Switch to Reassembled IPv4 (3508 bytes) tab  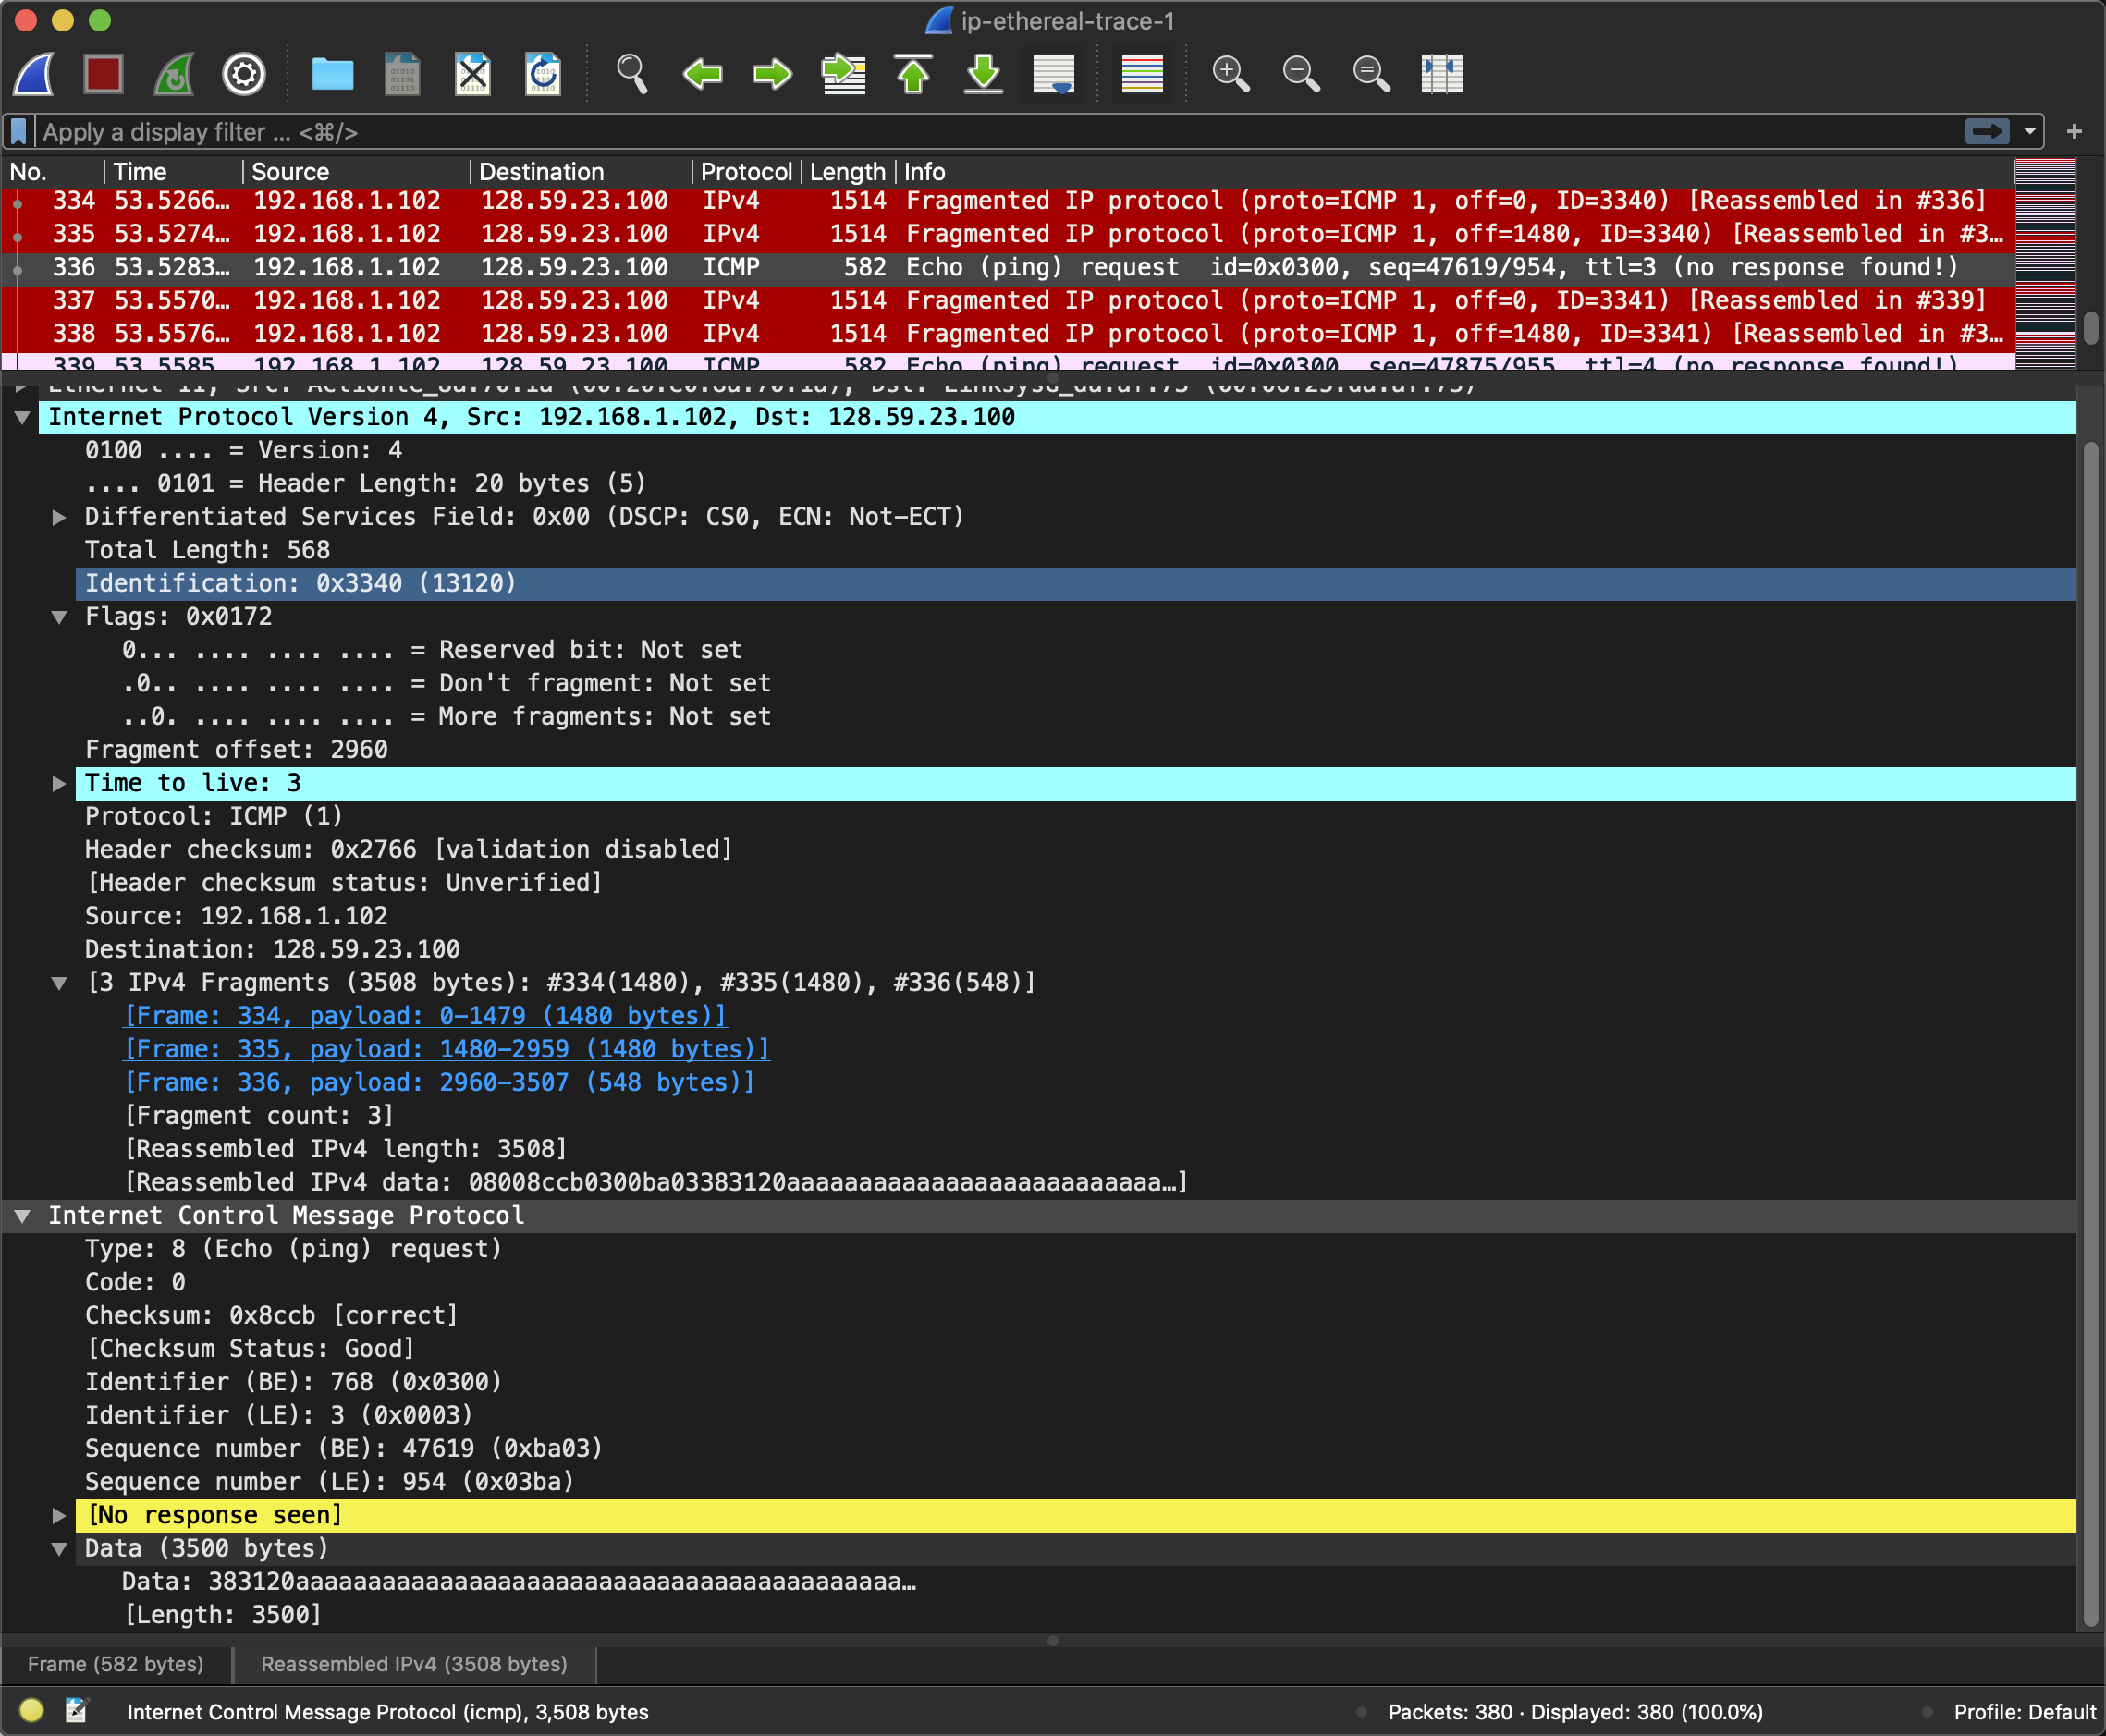point(413,1664)
